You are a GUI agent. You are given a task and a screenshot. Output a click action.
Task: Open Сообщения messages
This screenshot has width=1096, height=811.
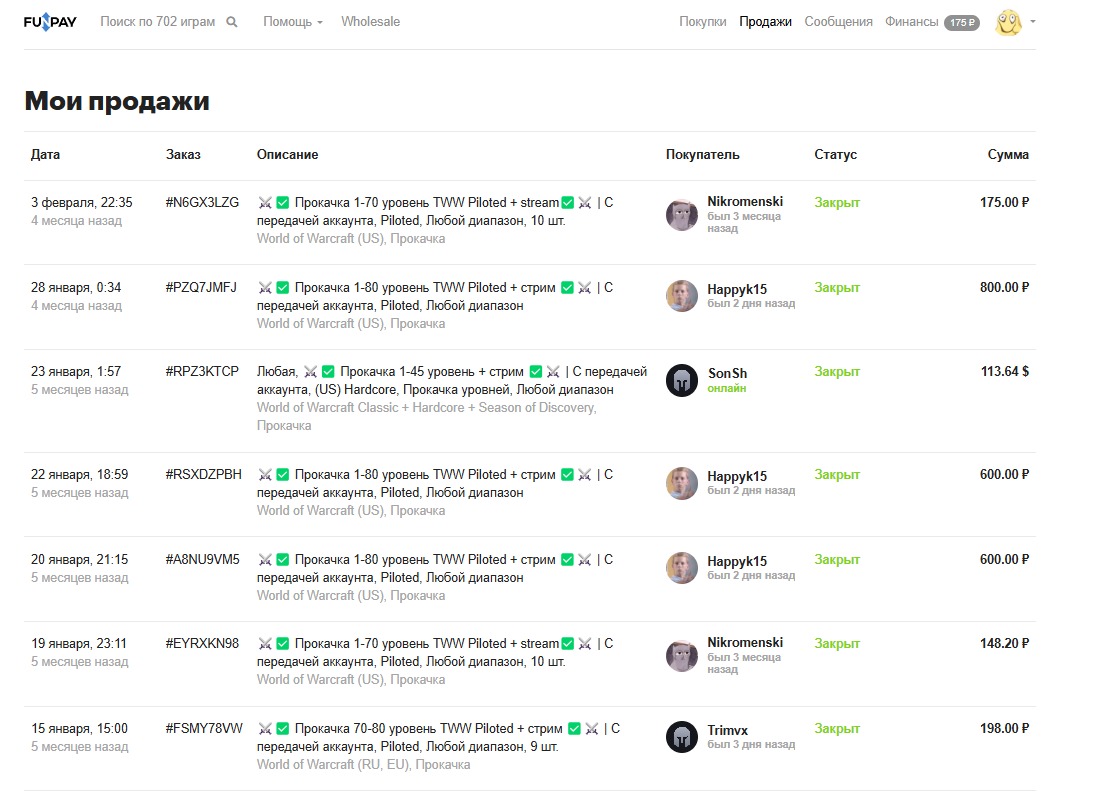click(x=838, y=22)
